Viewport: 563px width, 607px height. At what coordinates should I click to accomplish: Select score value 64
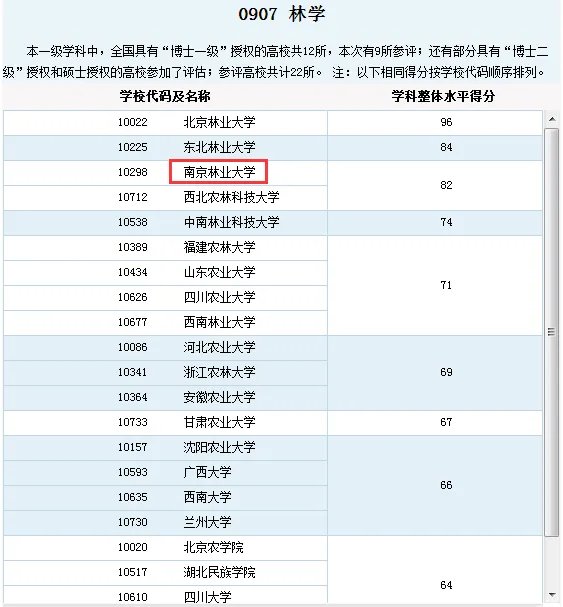coord(446,585)
